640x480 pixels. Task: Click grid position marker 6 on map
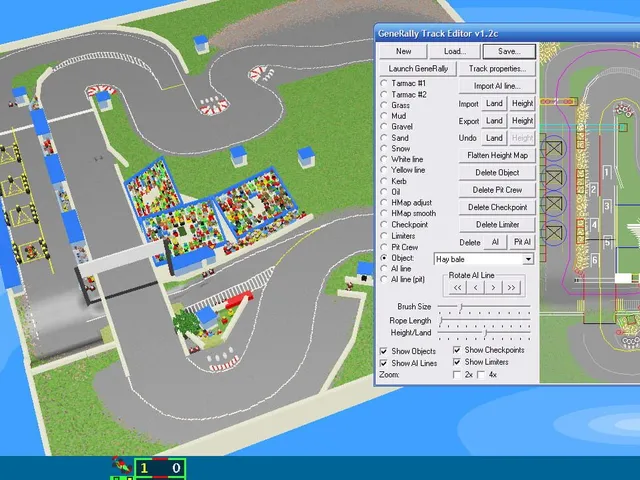tap(595, 260)
